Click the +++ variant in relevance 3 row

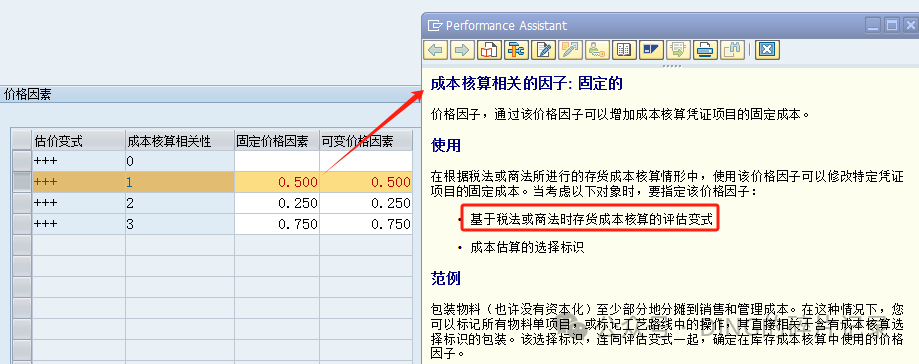(x=79, y=224)
